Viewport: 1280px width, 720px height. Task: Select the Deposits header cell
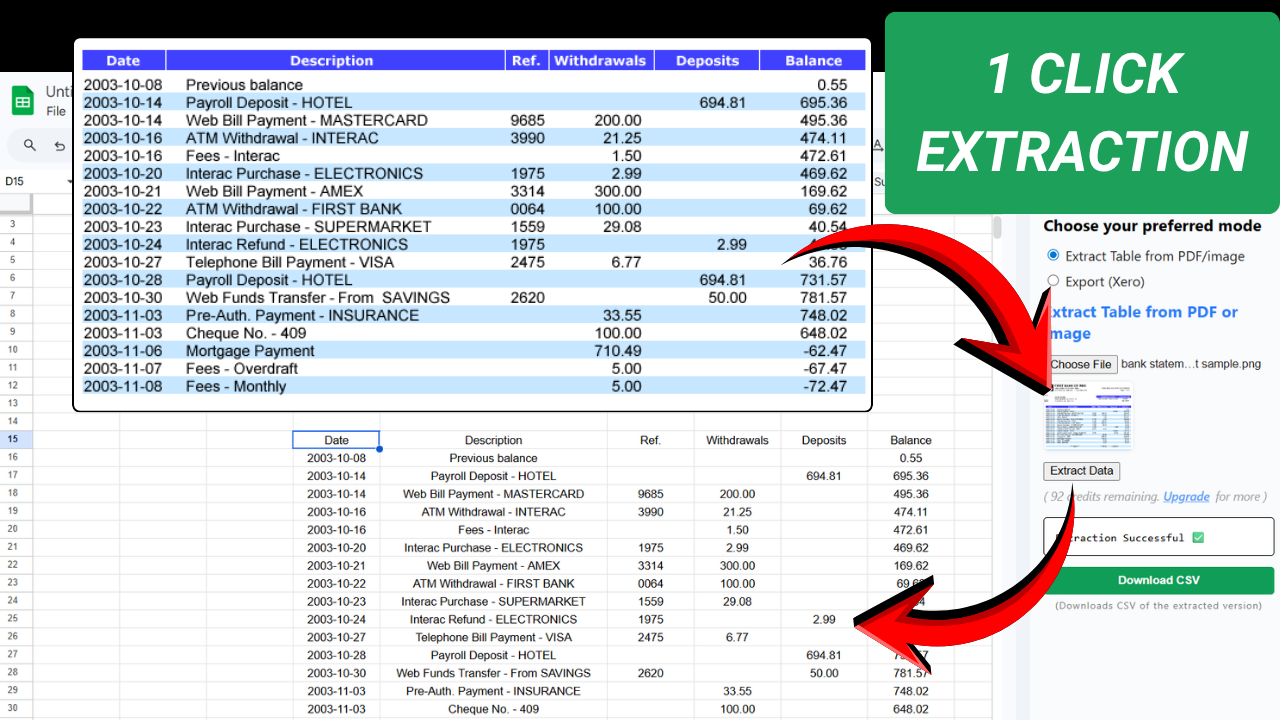(x=824, y=440)
